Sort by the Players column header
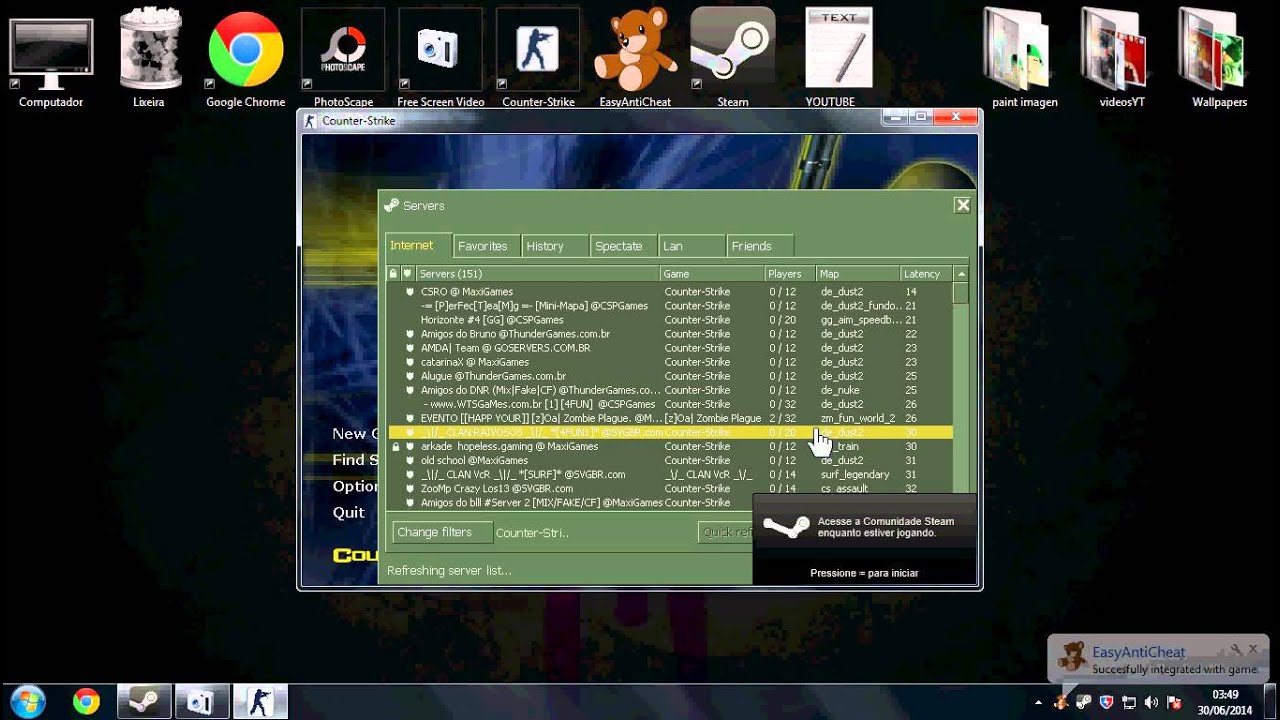Image resolution: width=1280 pixels, height=720 pixels. point(790,273)
